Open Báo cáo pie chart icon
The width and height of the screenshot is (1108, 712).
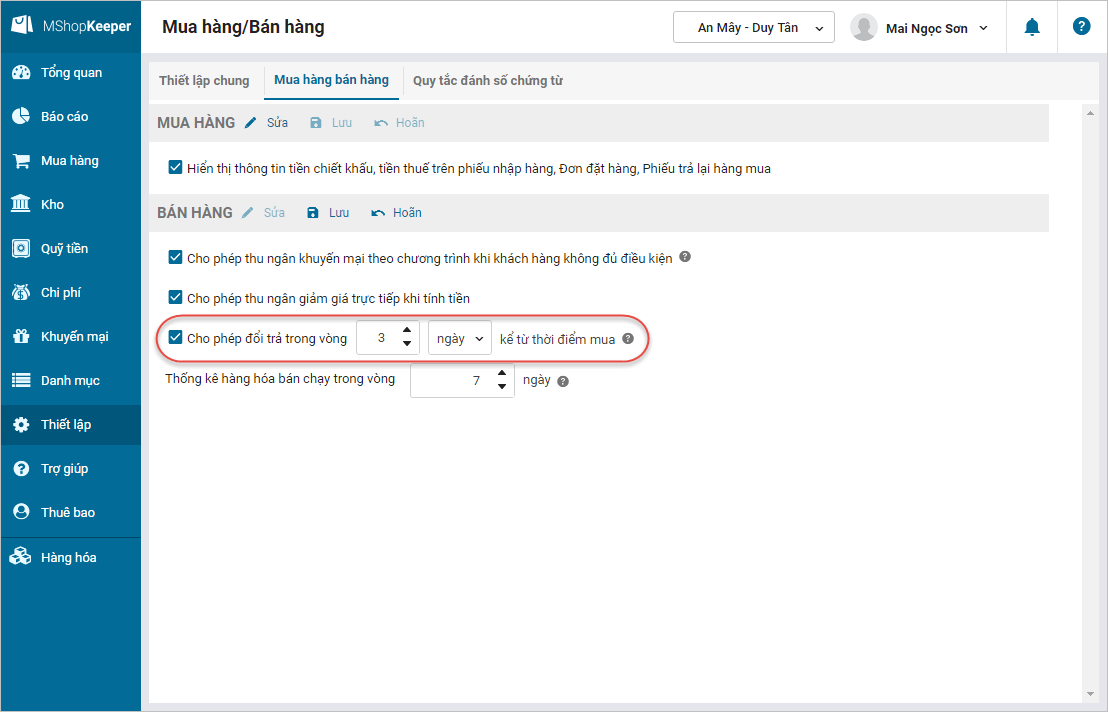pos(21,116)
